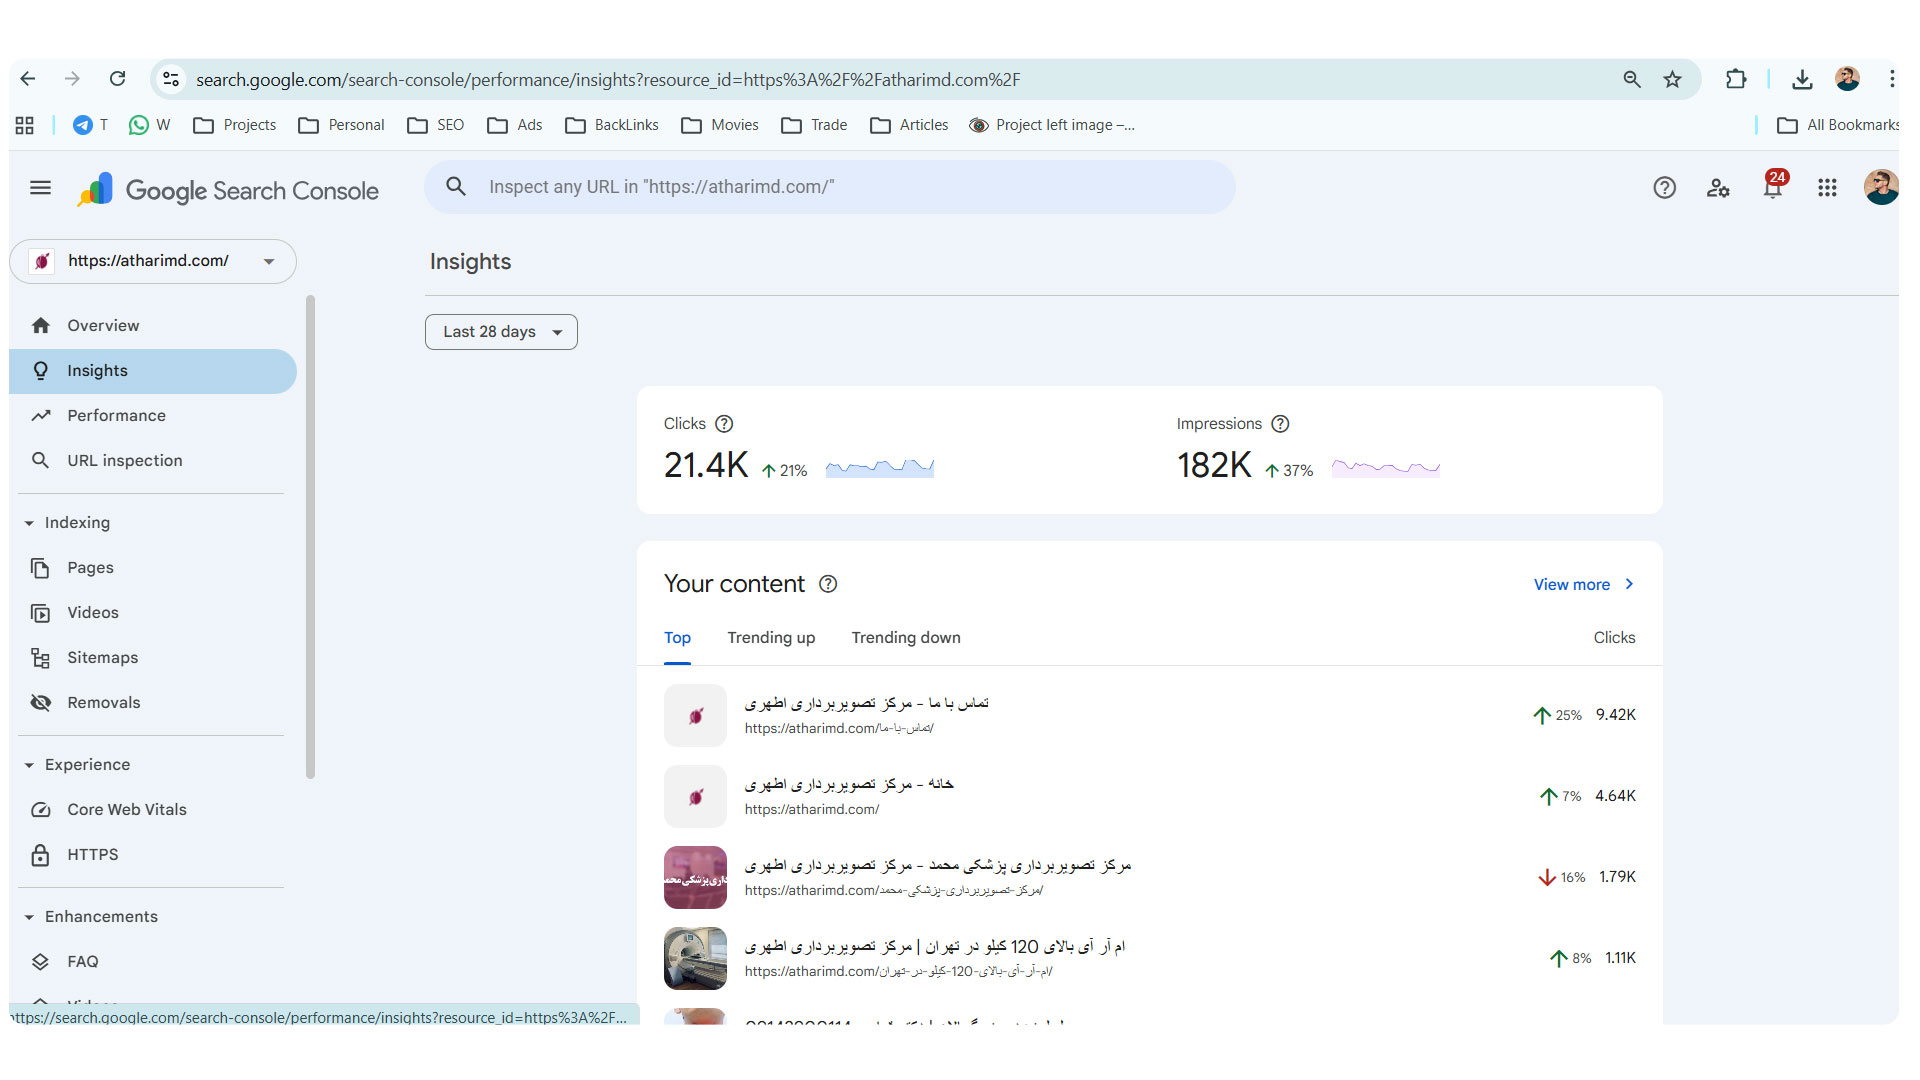
Task: Open Project left image bookmark
Action: click(1052, 125)
